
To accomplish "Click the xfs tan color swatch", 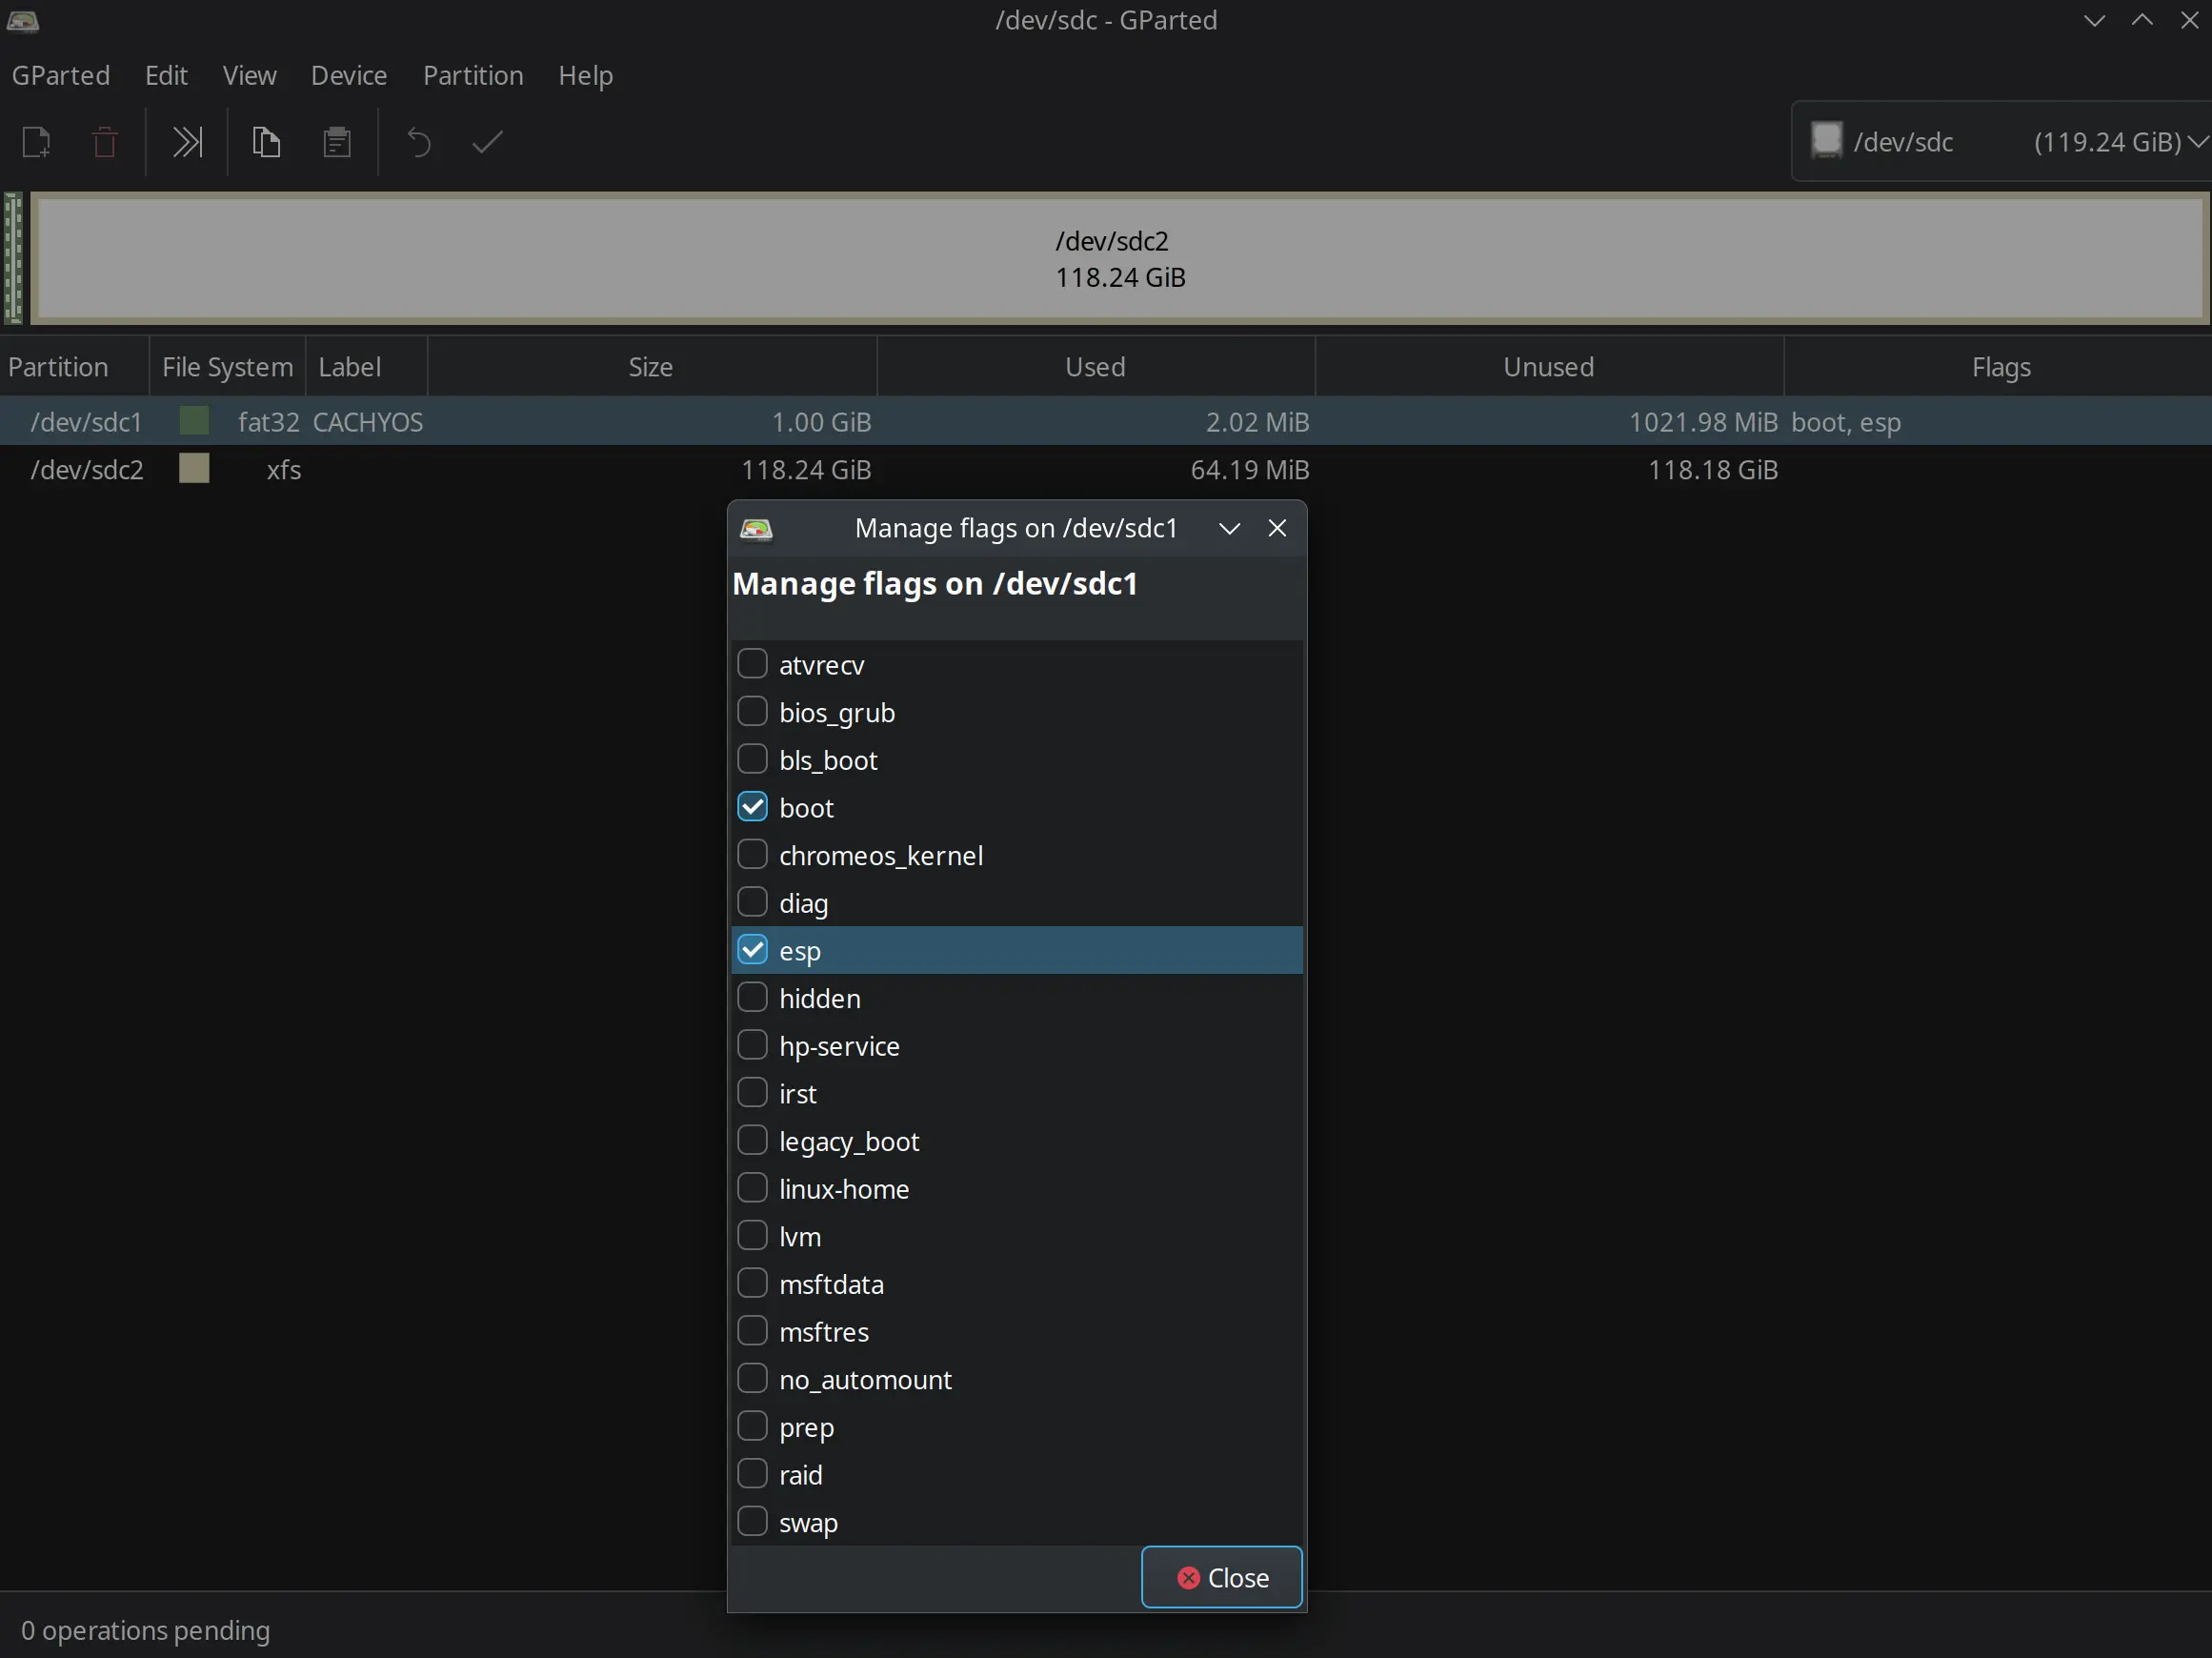I will 194,468.
